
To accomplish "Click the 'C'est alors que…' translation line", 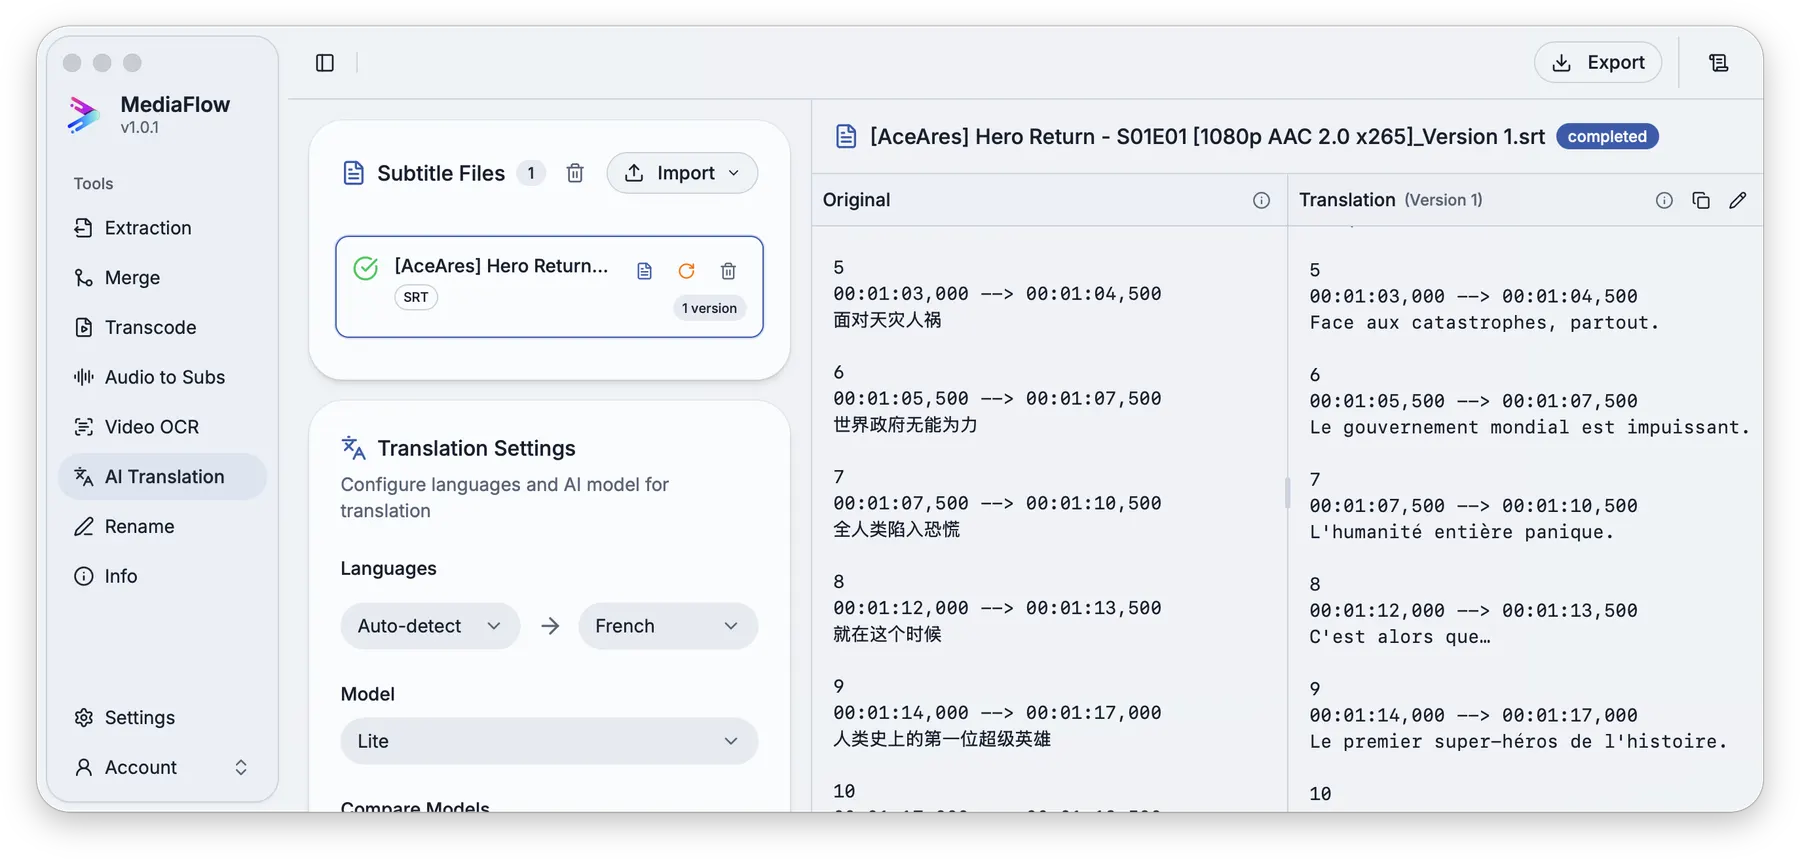I will tap(1400, 637).
